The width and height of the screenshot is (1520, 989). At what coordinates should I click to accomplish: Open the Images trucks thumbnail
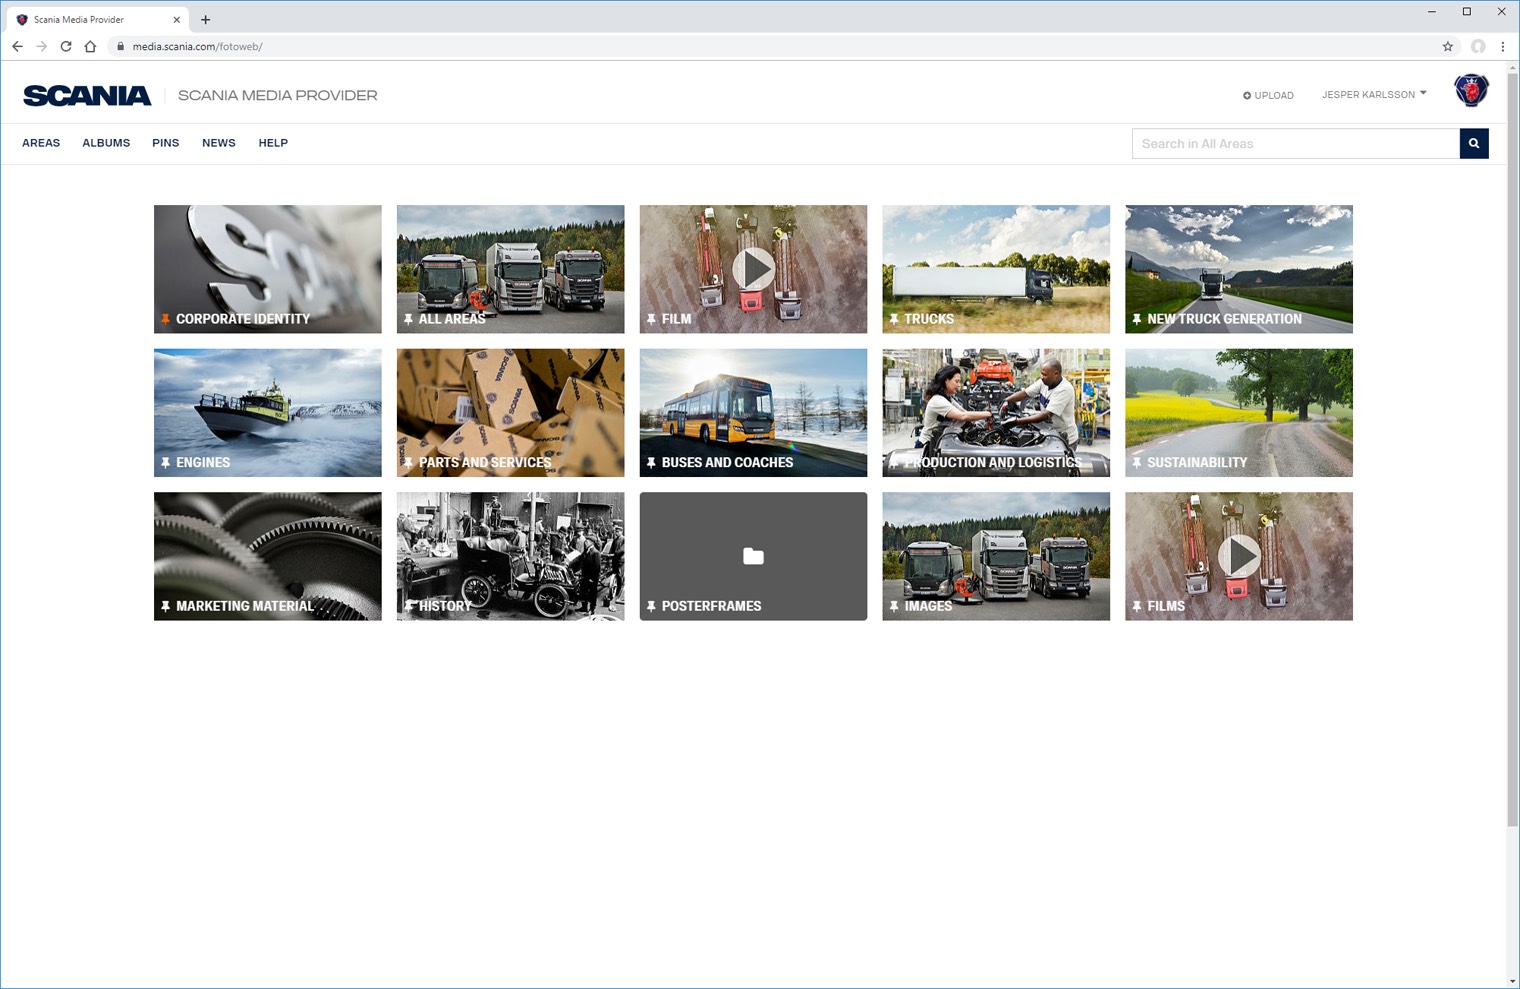[996, 556]
